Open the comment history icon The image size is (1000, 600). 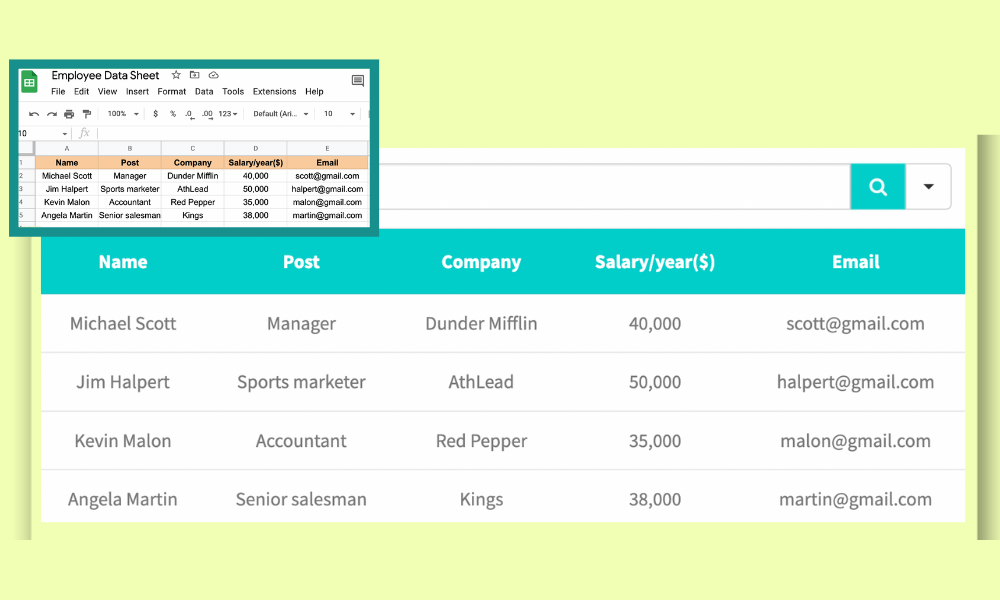358,80
